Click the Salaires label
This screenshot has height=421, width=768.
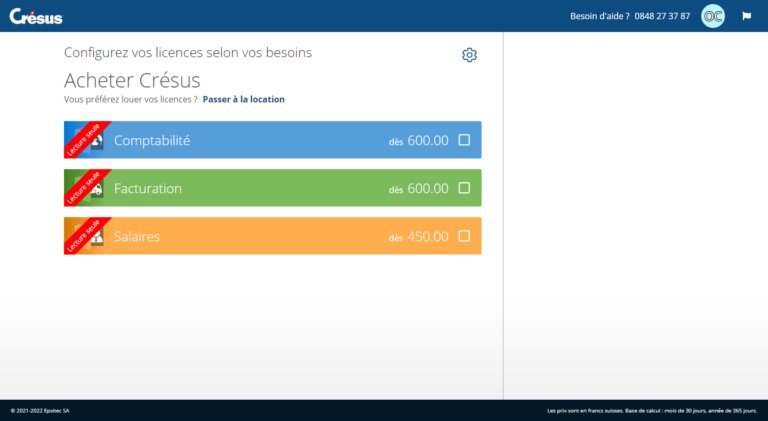[137, 236]
